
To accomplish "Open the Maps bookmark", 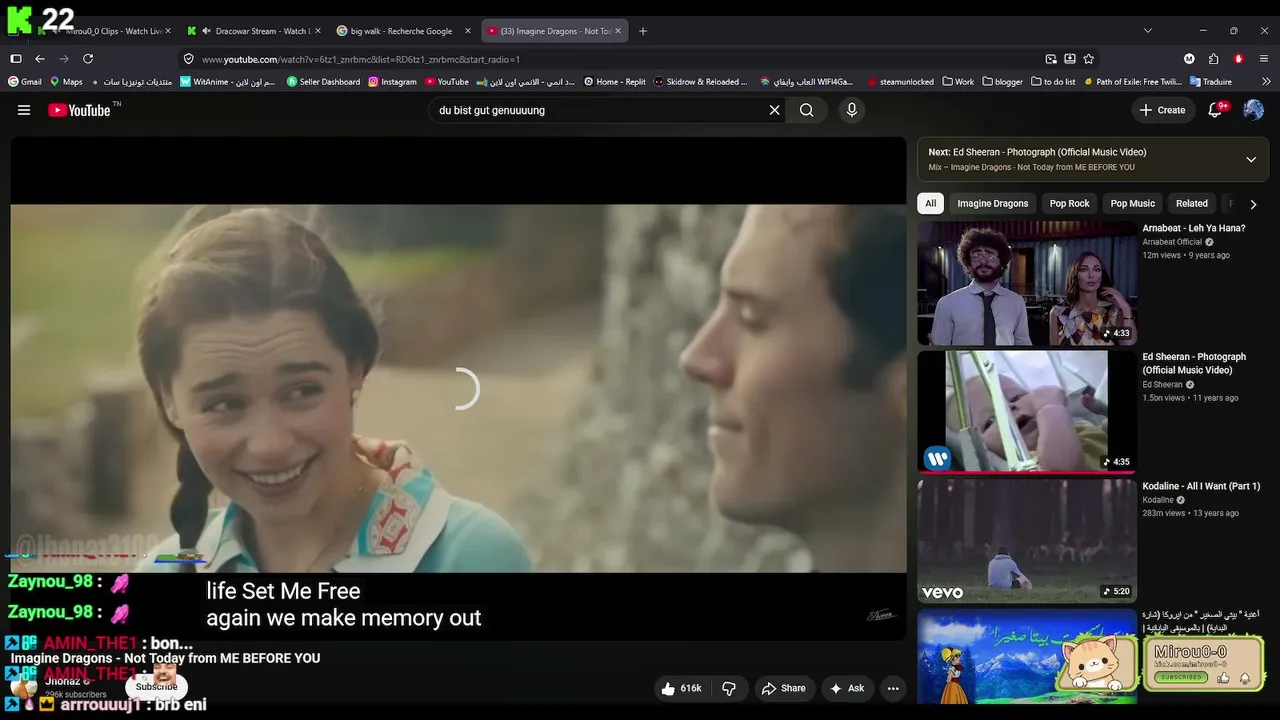I will point(66,82).
